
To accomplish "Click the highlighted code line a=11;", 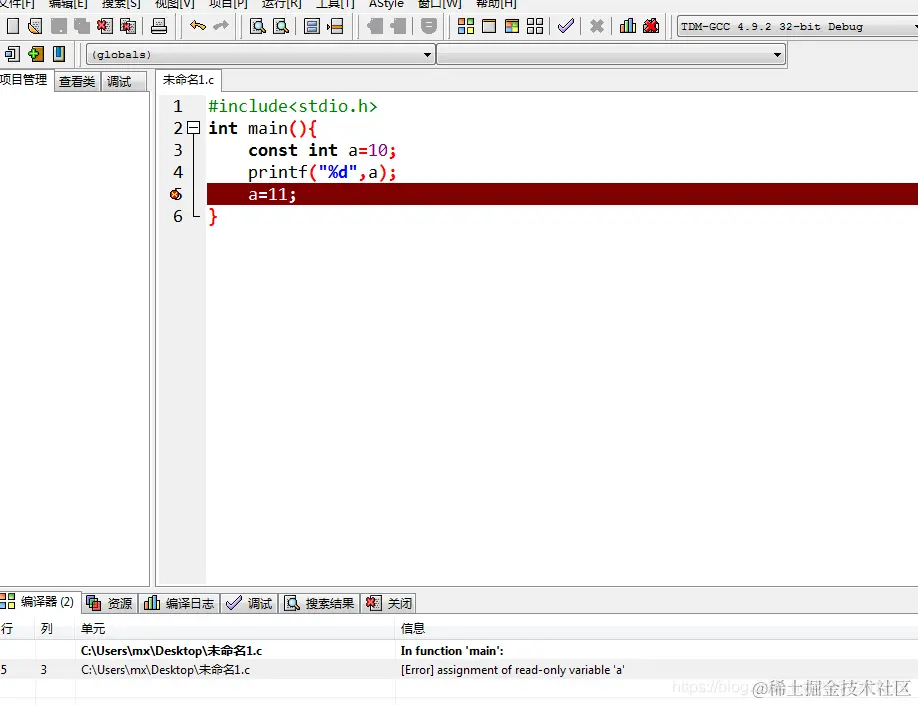I will (x=562, y=194).
